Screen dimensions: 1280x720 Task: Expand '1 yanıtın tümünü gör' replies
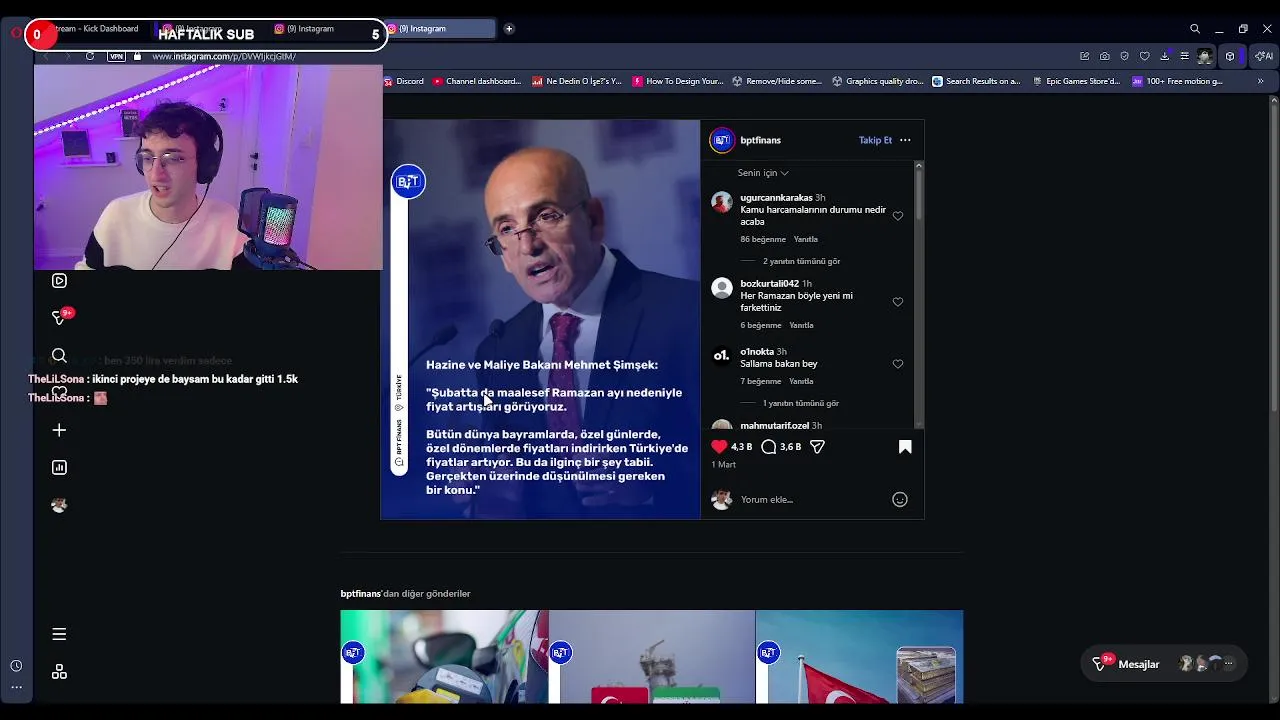(x=801, y=403)
